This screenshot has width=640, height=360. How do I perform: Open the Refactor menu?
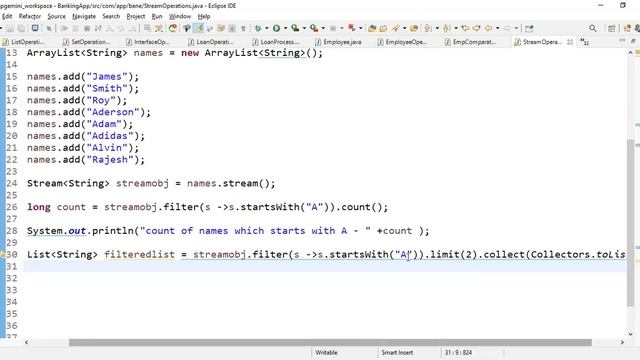tap(30, 16)
